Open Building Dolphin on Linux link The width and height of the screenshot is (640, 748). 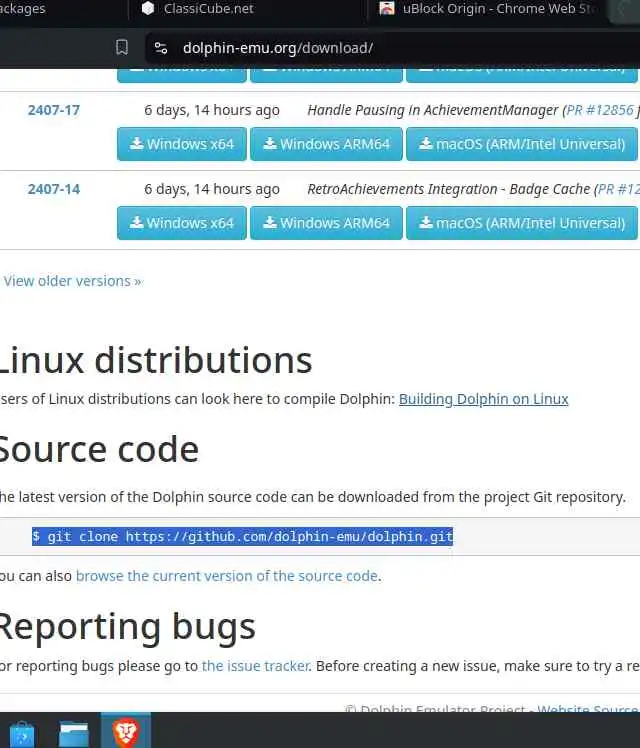484,399
